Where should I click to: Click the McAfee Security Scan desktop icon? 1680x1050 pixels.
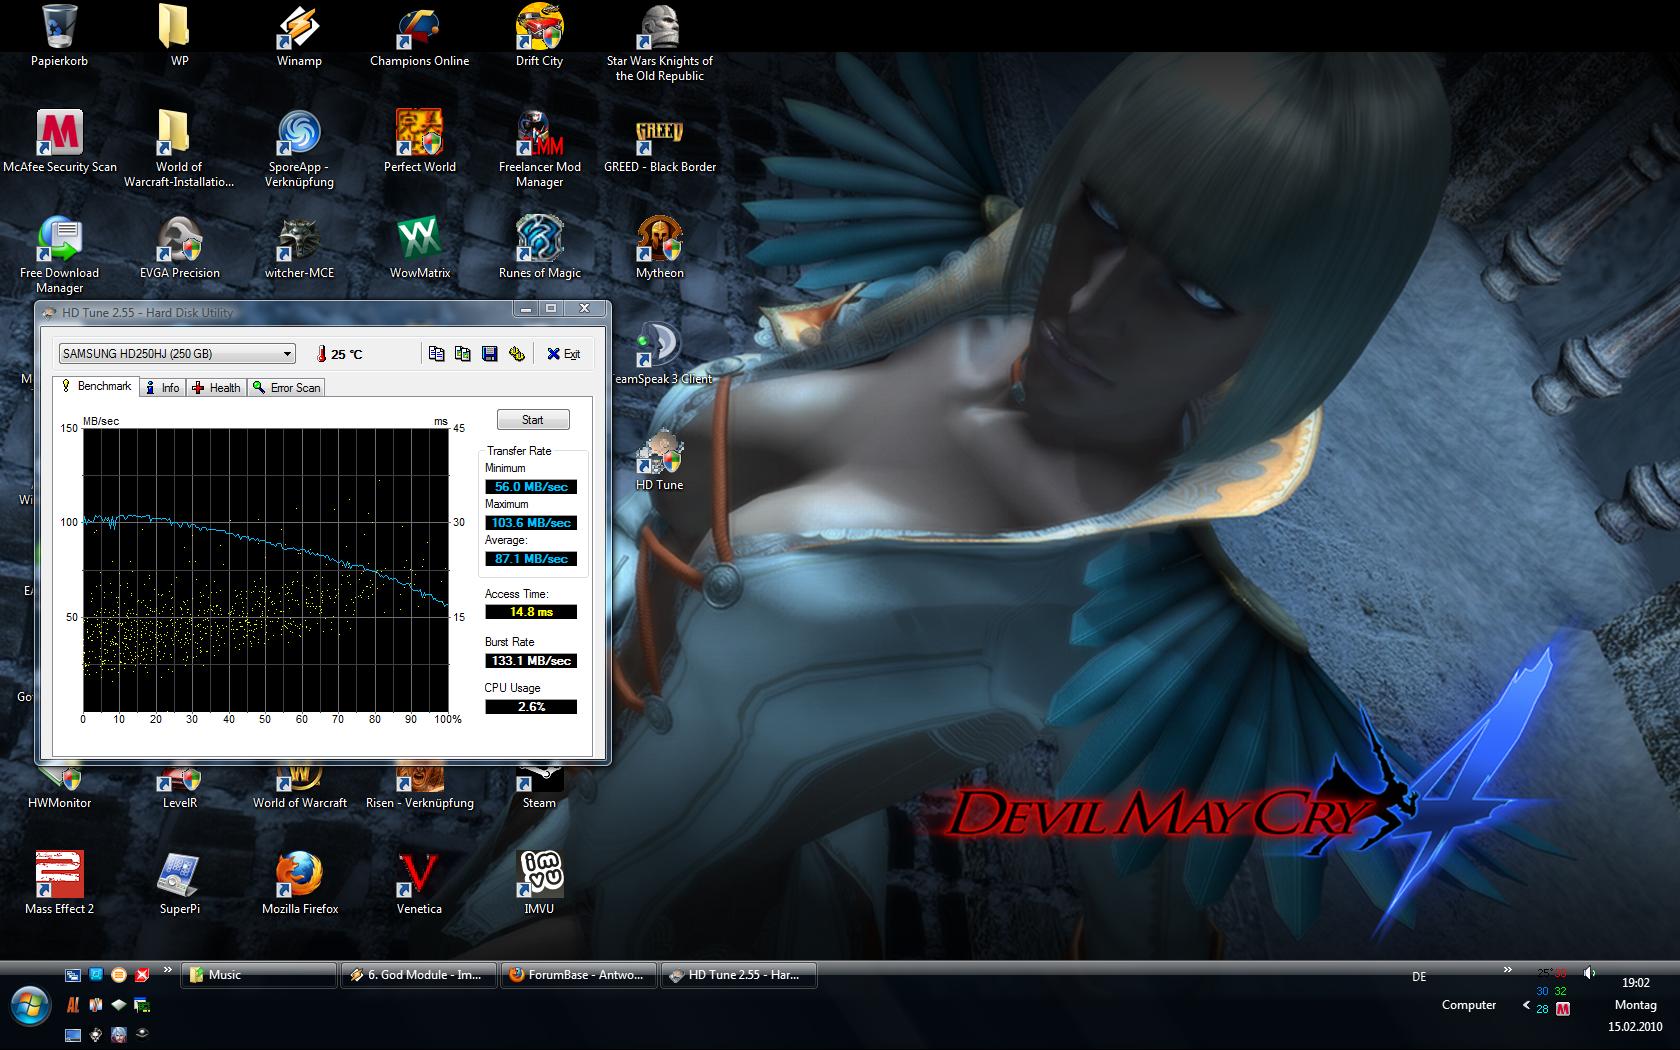click(x=60, y=142)
